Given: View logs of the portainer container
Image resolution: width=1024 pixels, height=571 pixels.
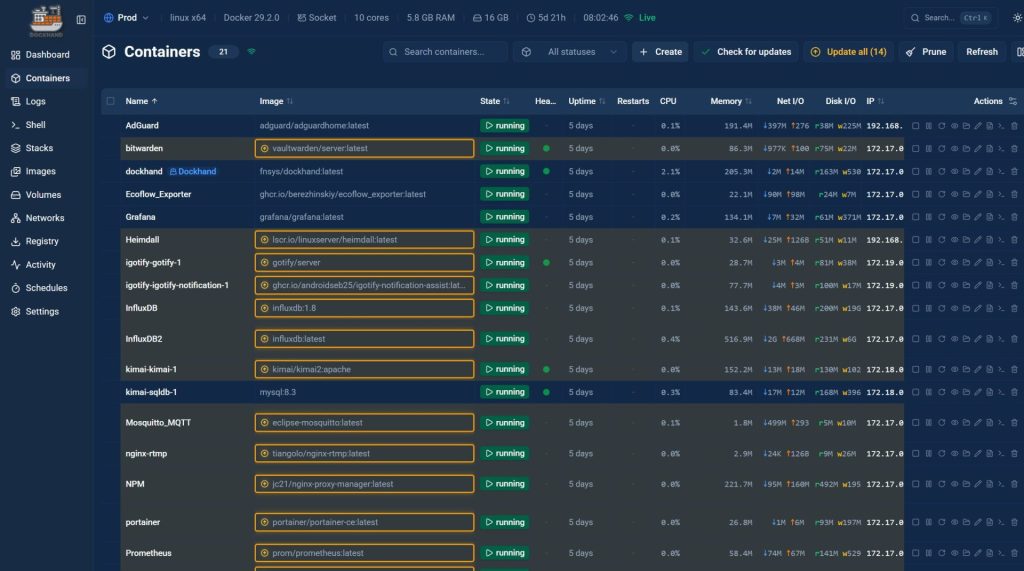Looking at the screenshot, I should tap(989, 522).
